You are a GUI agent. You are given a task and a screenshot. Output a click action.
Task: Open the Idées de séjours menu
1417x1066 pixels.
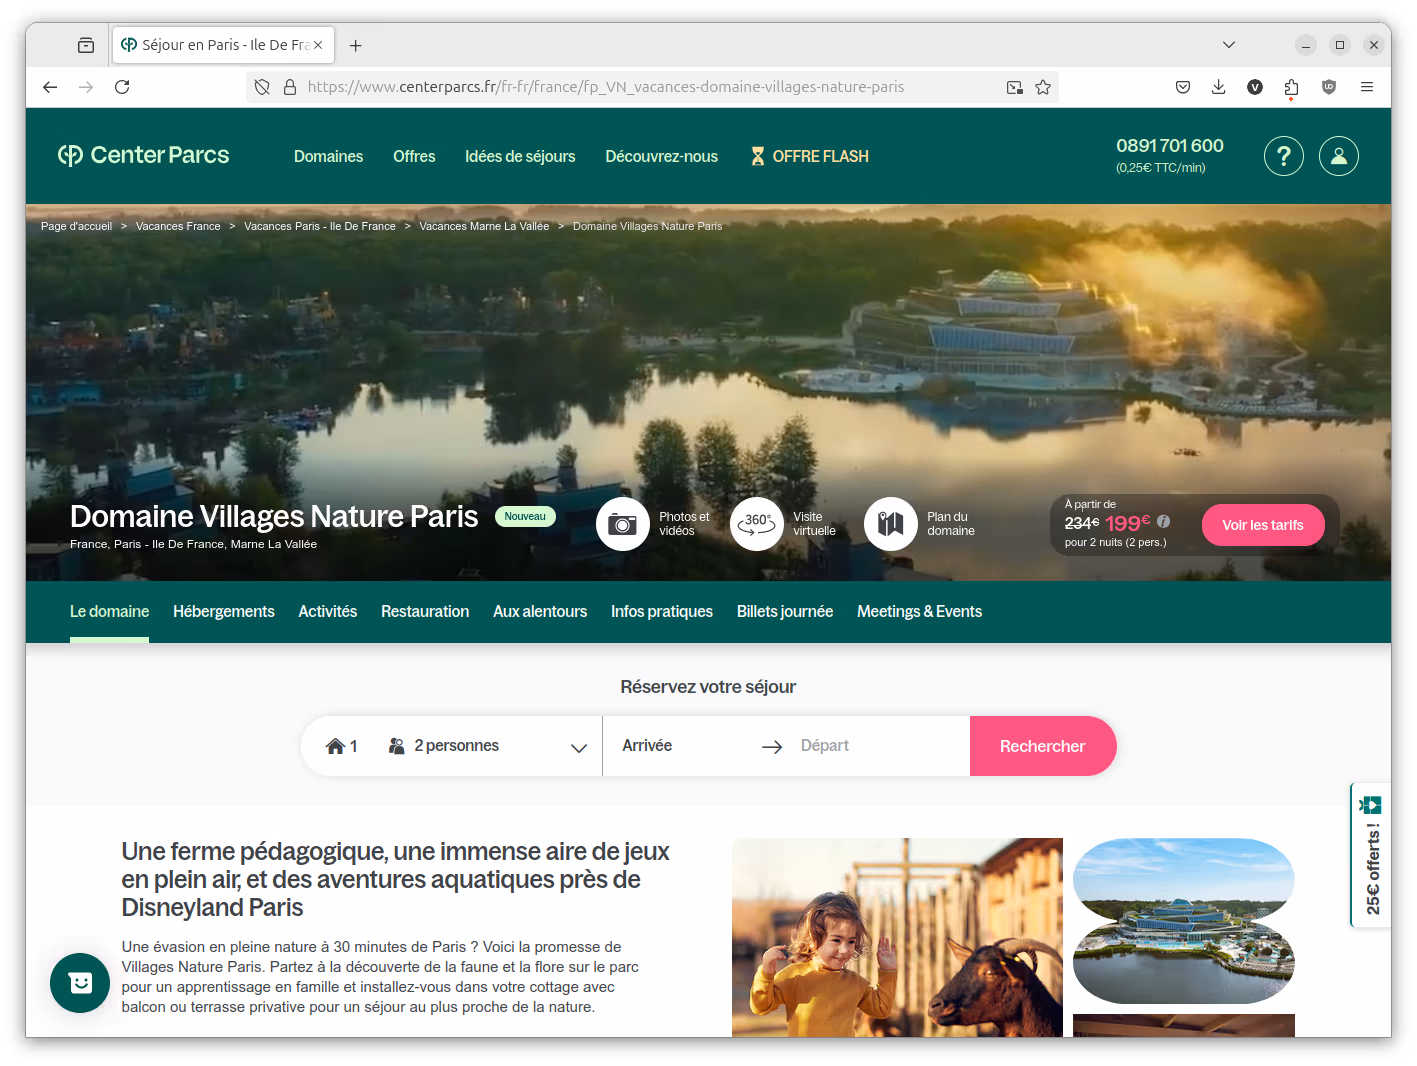(x=520, y=156)
